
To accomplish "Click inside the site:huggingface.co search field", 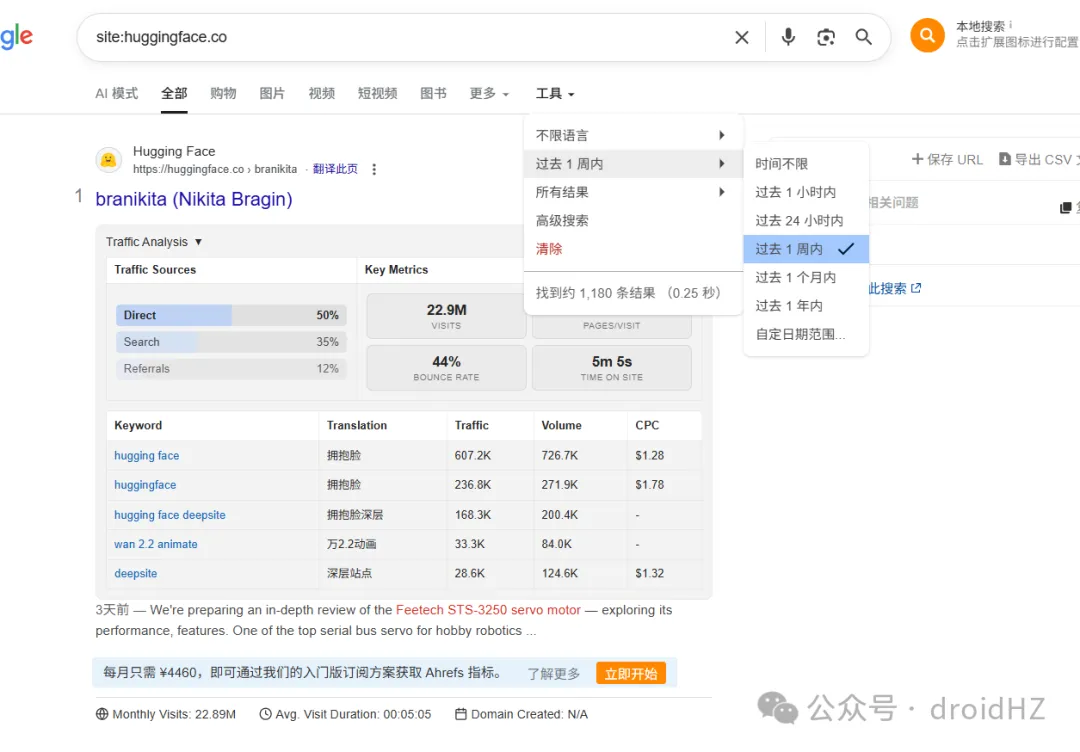I will pyautogui.click(x=400, y=38).
